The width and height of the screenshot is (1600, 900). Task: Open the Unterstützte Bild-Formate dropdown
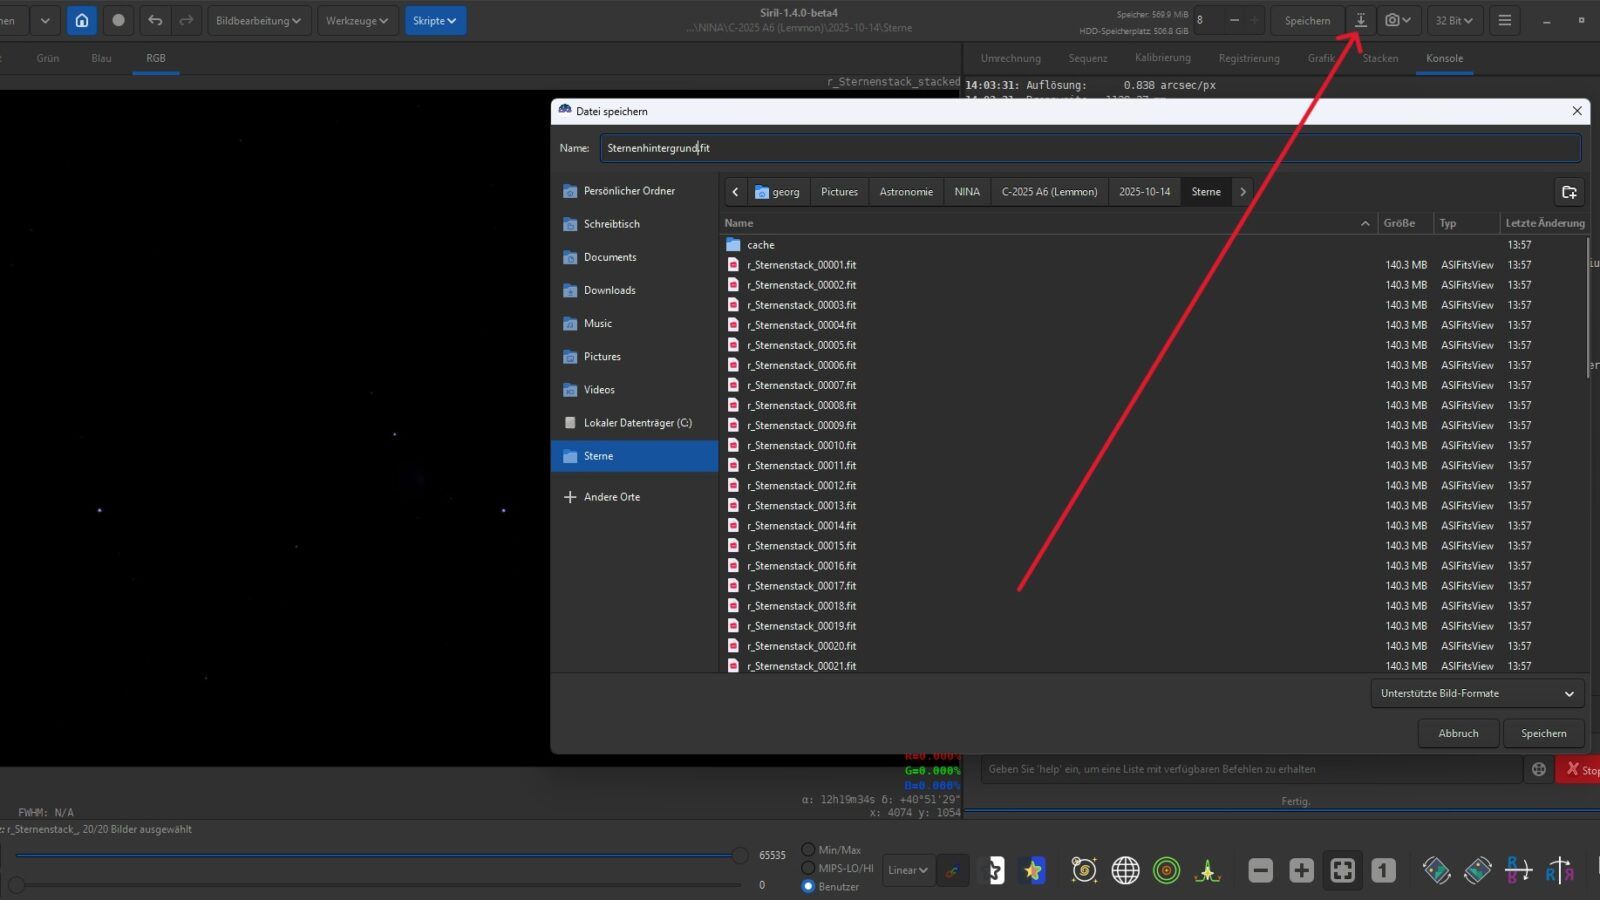point(1476,693)
